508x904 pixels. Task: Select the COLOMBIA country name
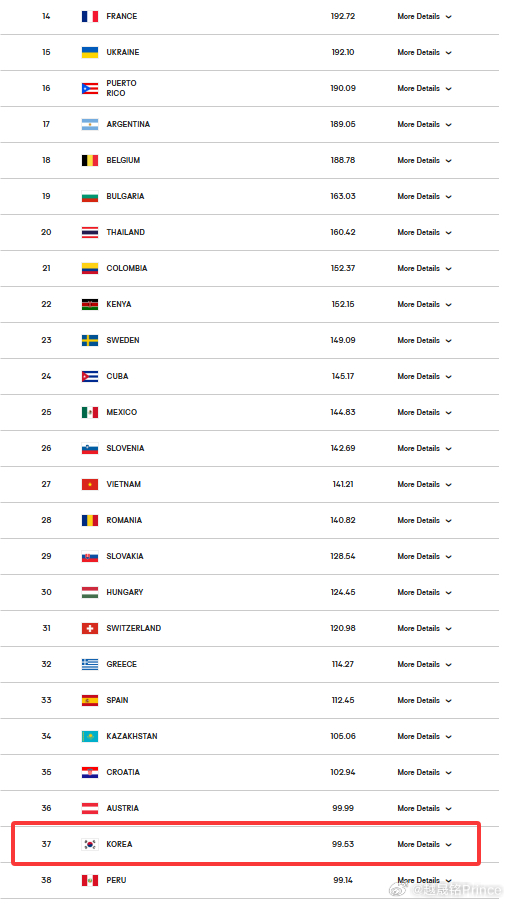[126, 268]
